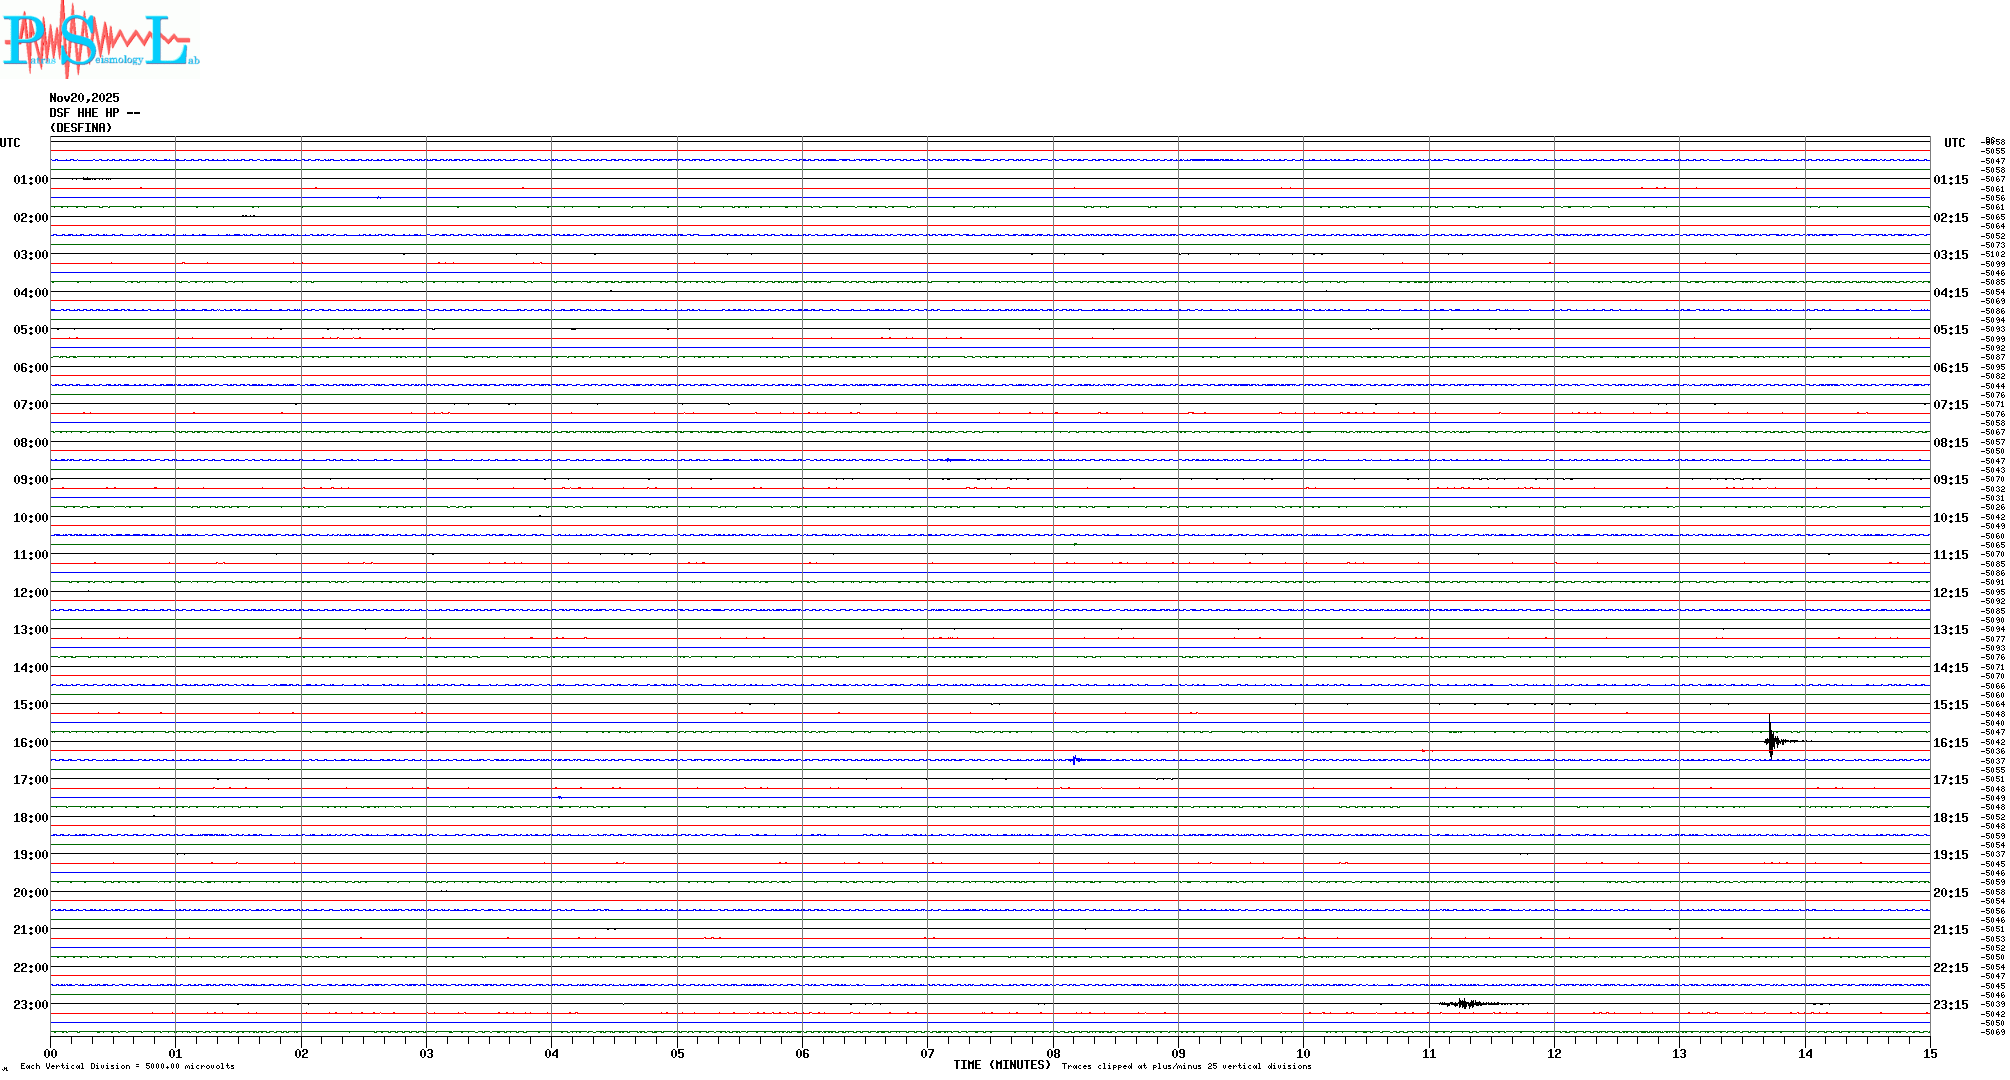
Task: Click the 08 minute tick label on bottom axis
Action: 1053,1054
